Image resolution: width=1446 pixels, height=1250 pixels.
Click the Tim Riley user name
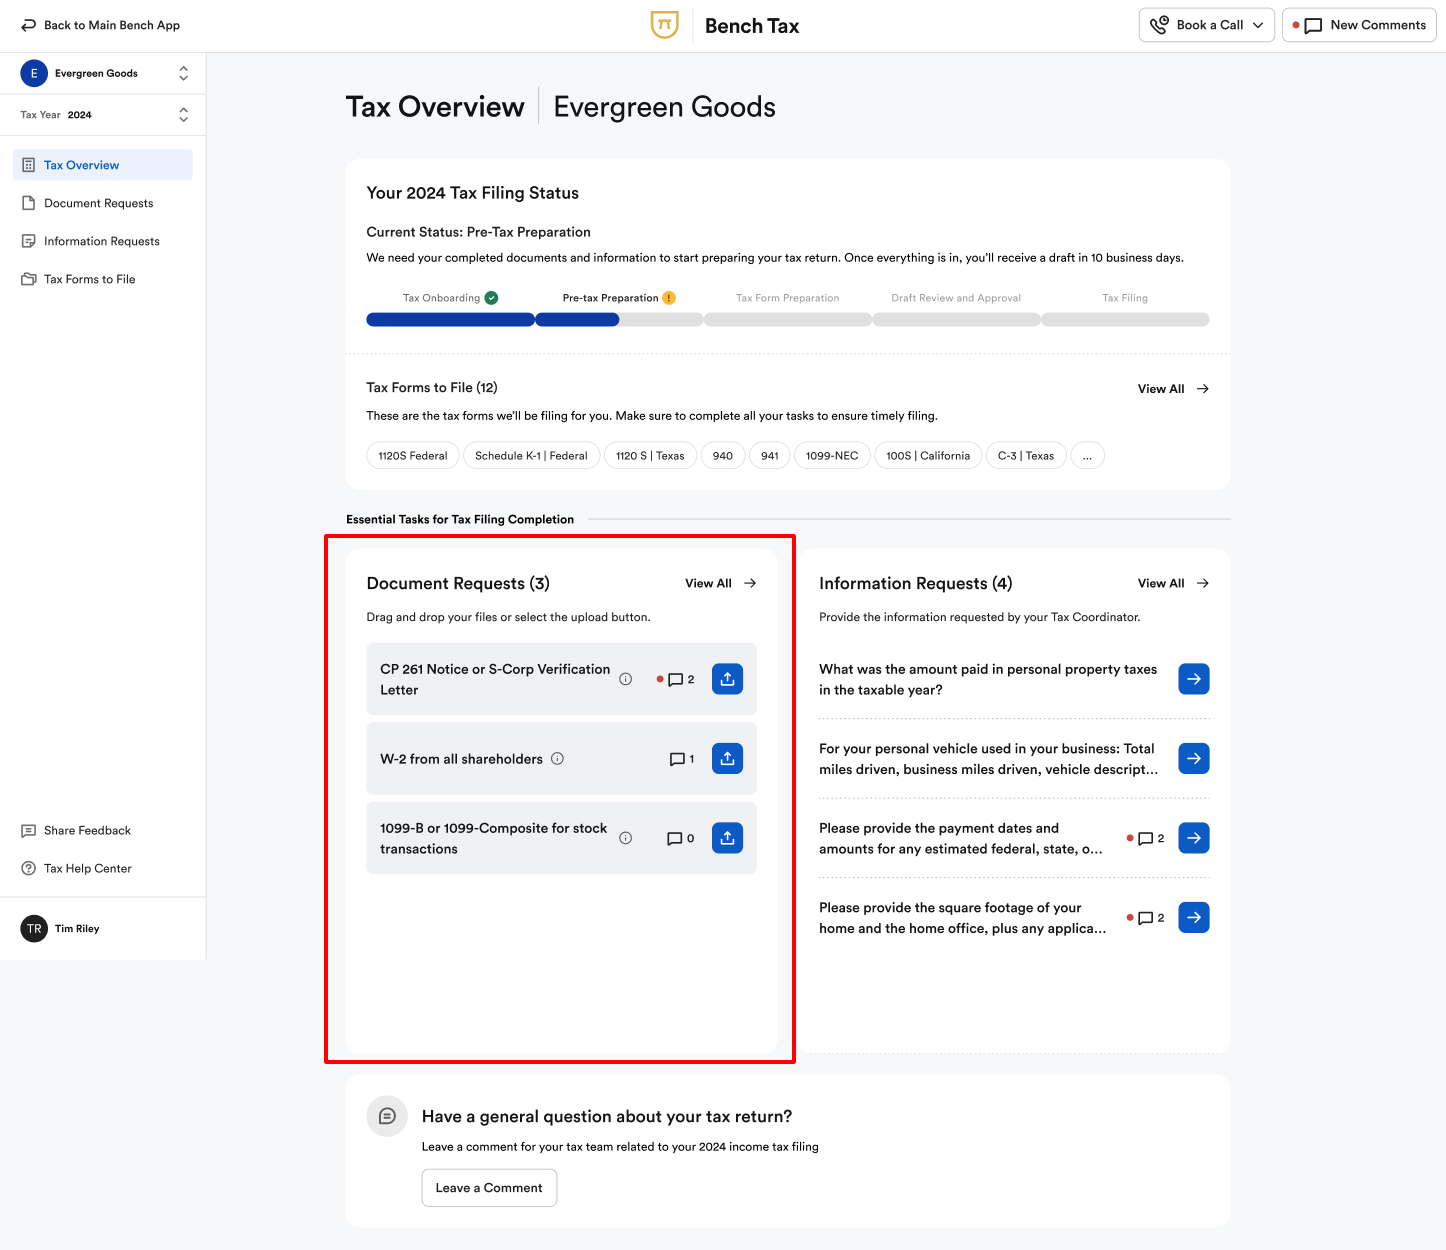click(77, 928)
